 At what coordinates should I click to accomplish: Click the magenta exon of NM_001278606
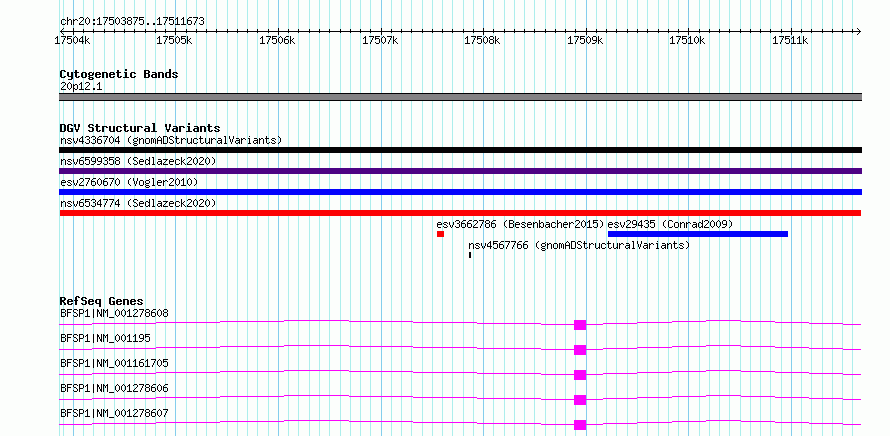(x=580, y=400)
